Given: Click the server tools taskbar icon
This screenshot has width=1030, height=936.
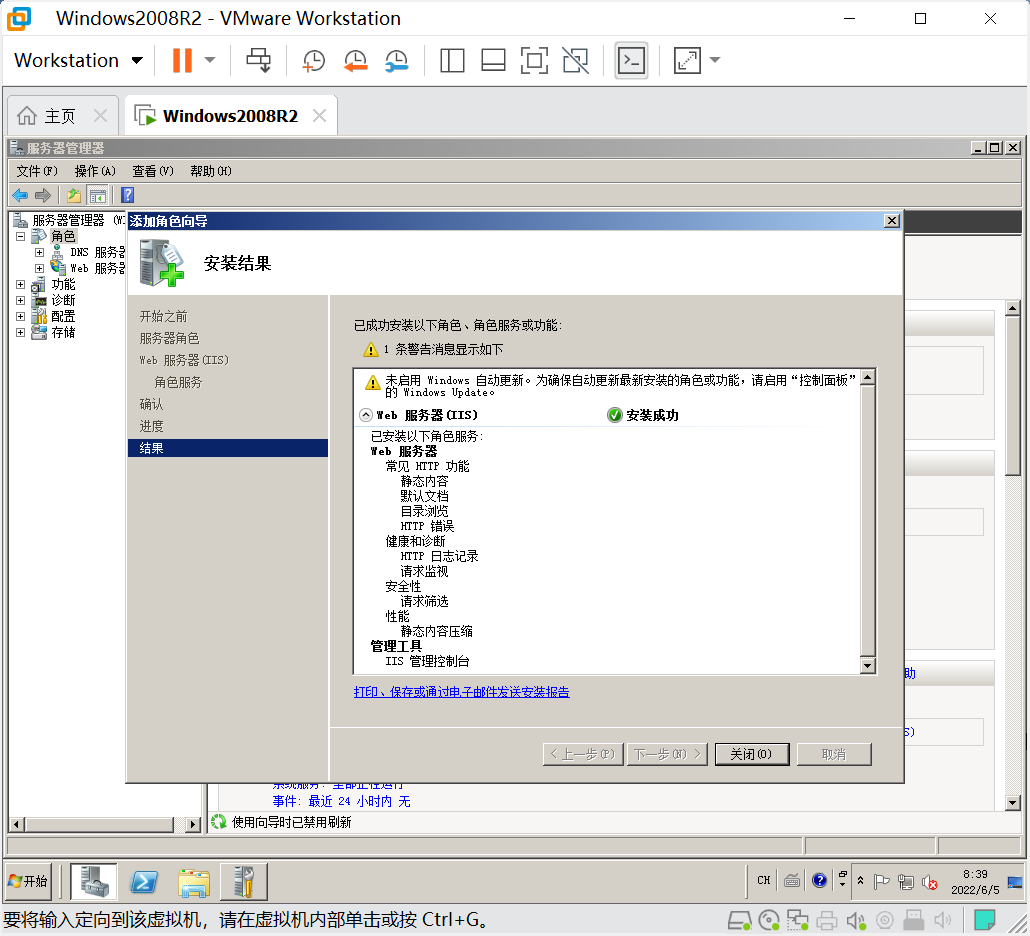Looking at the screenshot, I should pyautogui.click(x=244, y=881).
